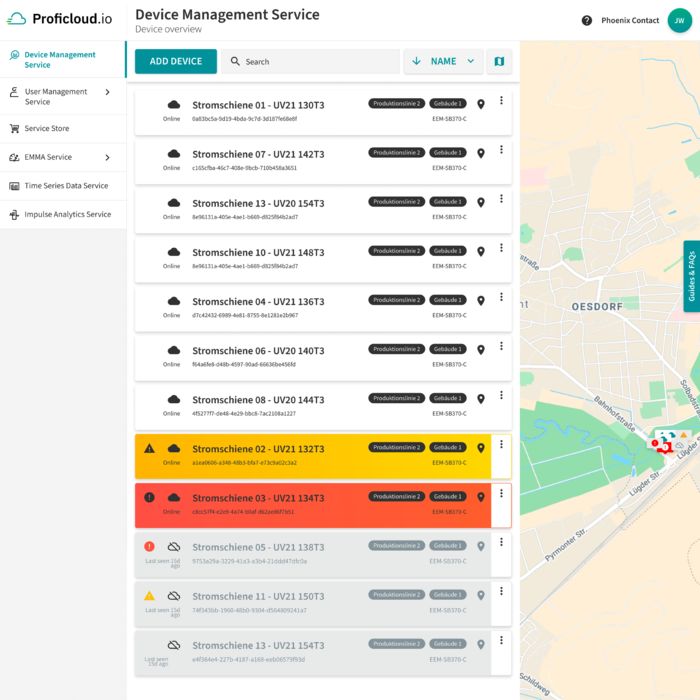This screenshot has height=700, width=700.
Task: Click error icon on Stromschiene 03
Action: coord(150,497)
